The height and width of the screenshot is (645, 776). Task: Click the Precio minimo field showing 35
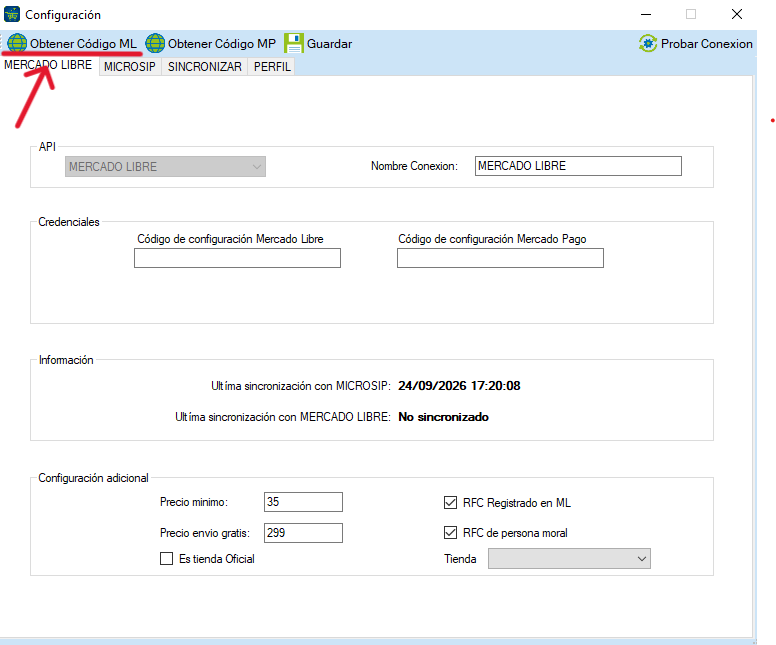point(303,502)
